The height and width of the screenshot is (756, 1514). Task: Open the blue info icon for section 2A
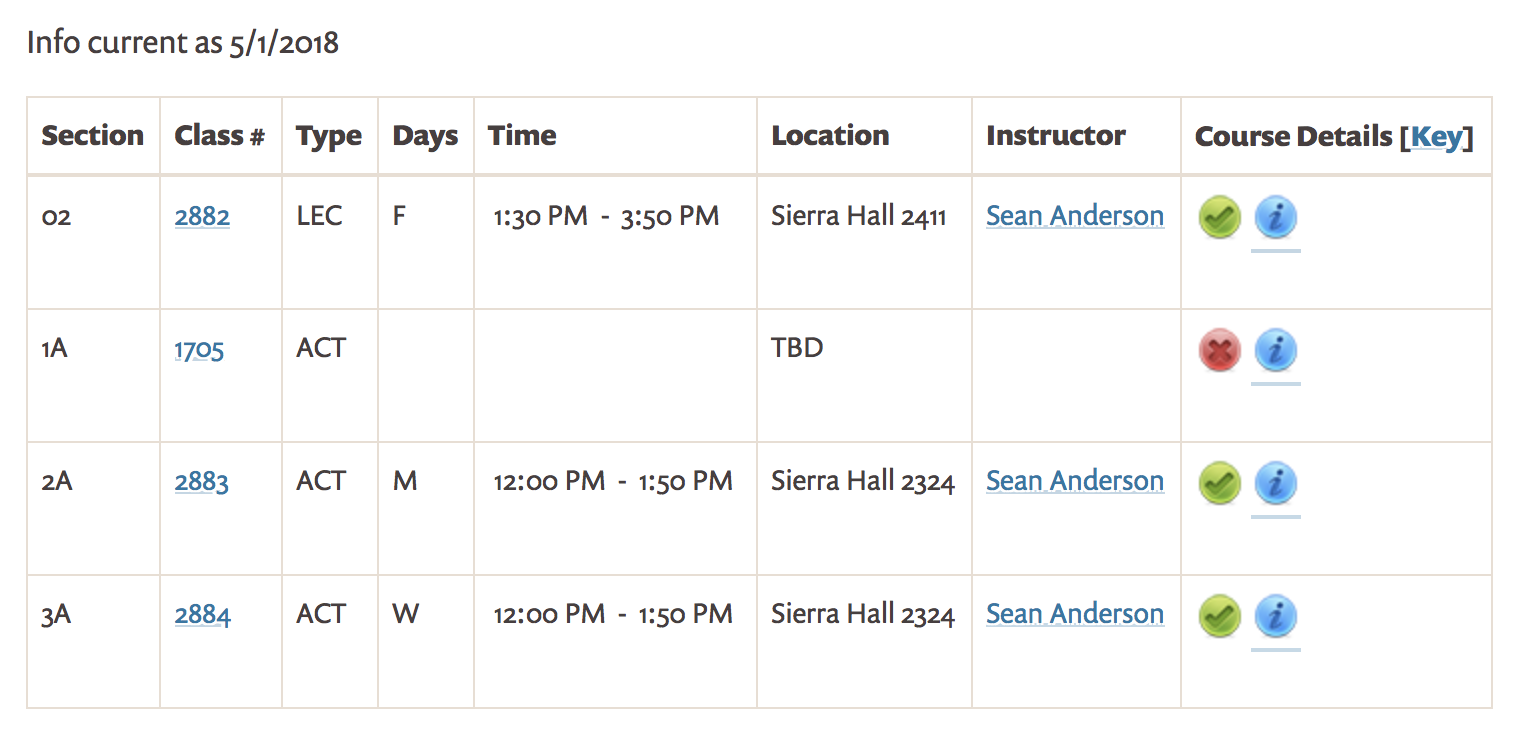point(1275,483)
